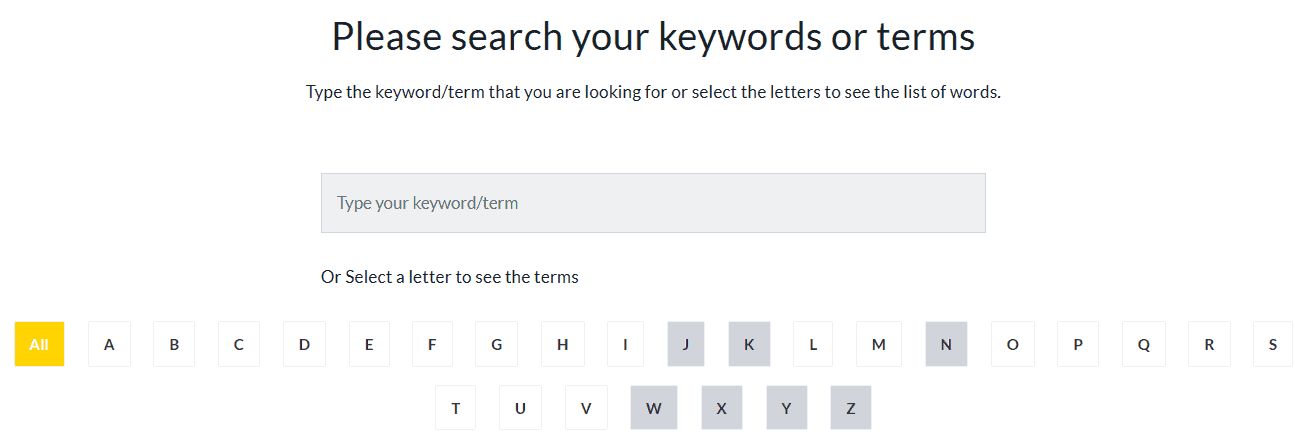Show terms under letter D
This screenshot has width=1295, height=433.
tap(304, 344)
